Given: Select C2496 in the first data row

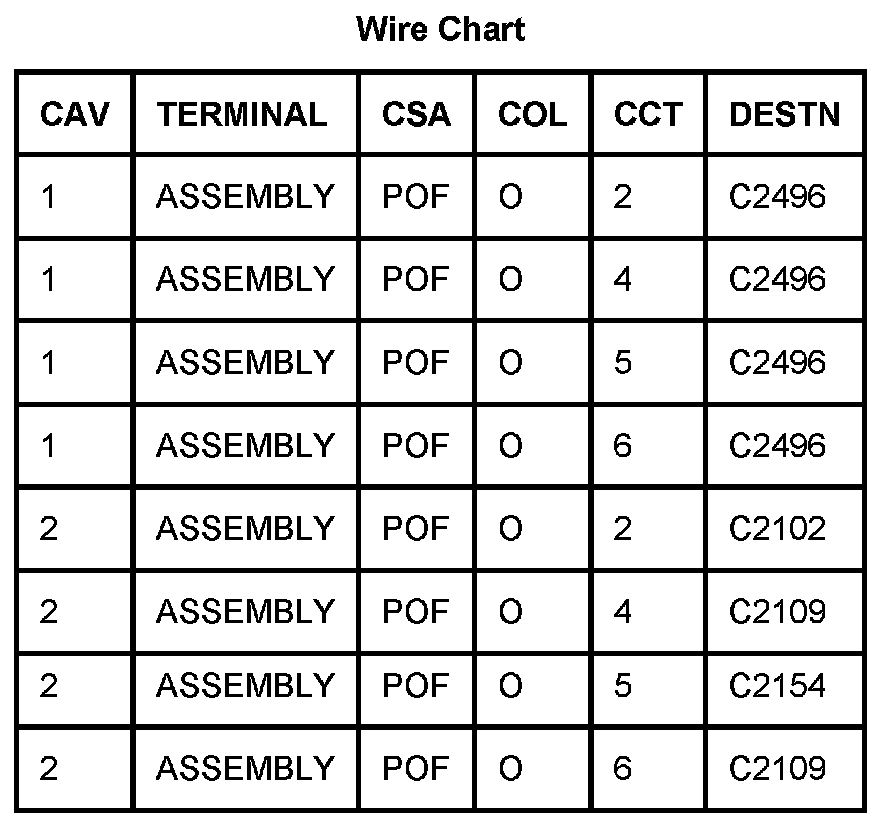Looking at the screenshot, I should [x=777, y=196].
